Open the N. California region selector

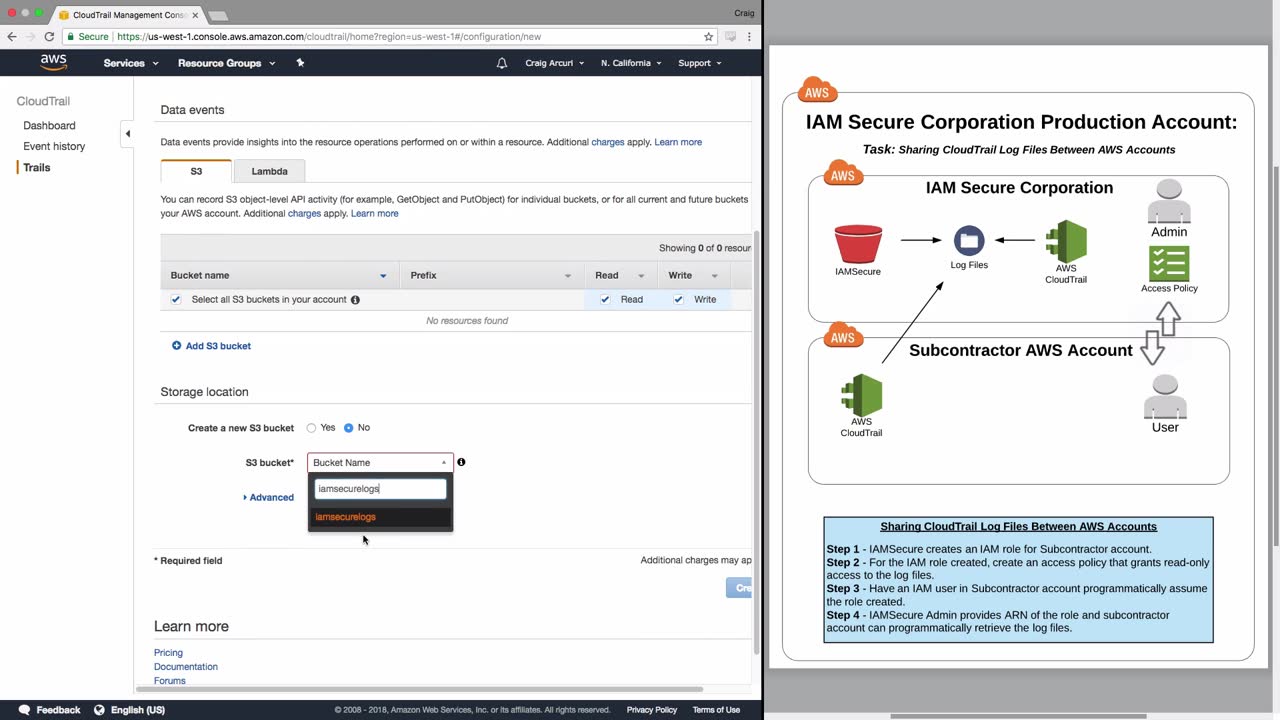632,63
